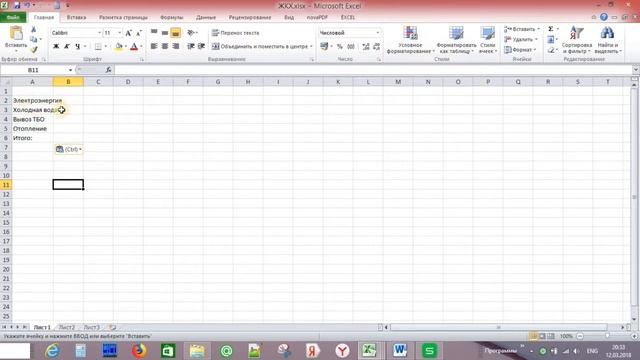Open Cell Styles (Стили ячеек)
Screen dimensions: 640x360
coord(487,40)
